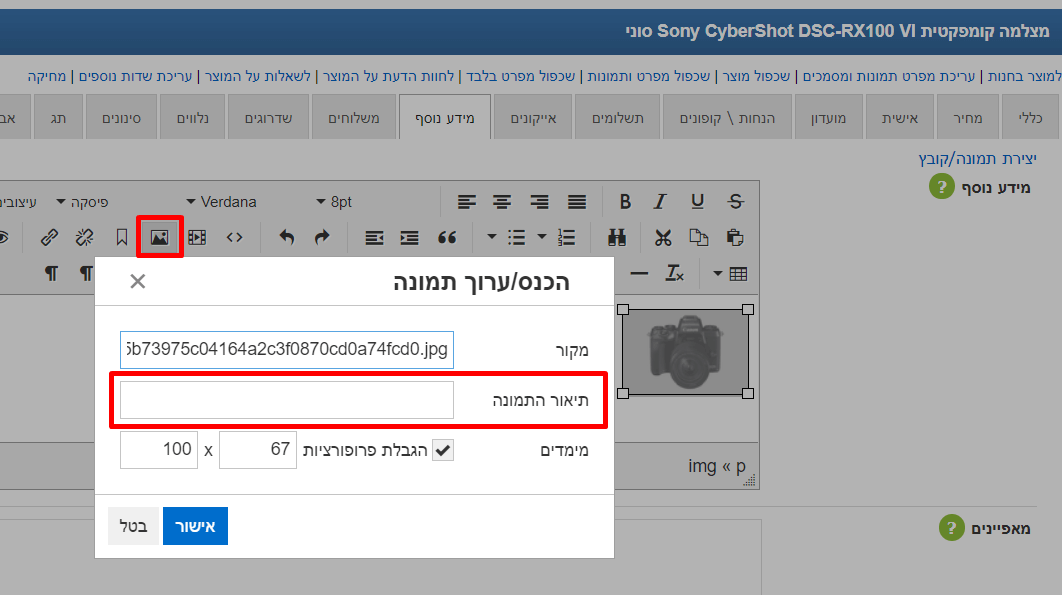Click the undo arrow icon
Viewport: 1062px width, 595px height.
(286, 237)
